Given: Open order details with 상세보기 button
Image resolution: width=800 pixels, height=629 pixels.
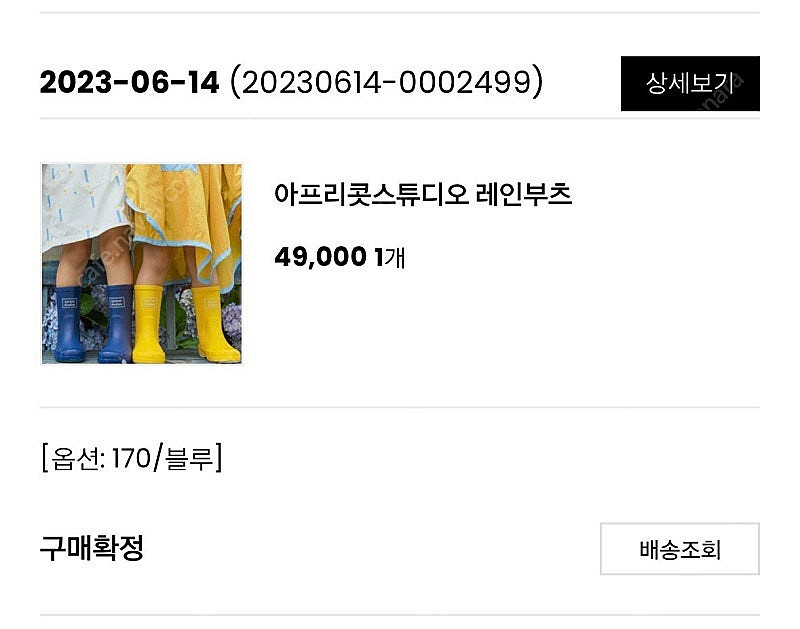Looking at the screenshot, I should click(690, 84).
